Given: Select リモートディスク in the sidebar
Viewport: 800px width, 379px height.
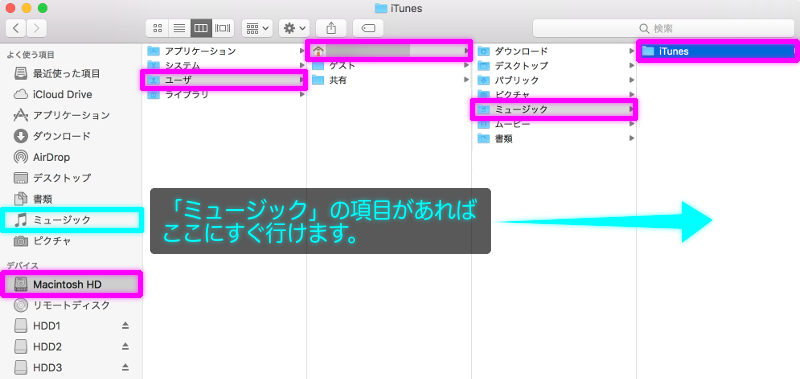Looking at the screenshot, I should [x=71, y=305].
